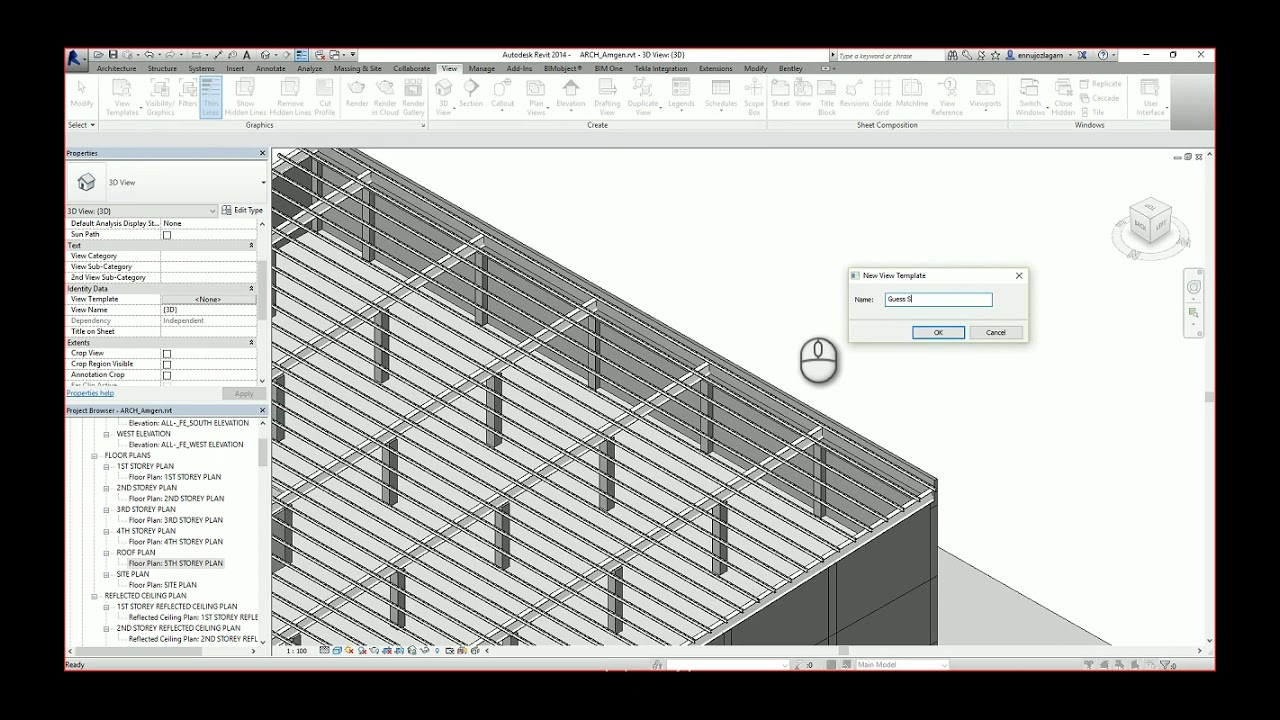Switch to the Annotate ribbon tab

click(x=270, y=69)
